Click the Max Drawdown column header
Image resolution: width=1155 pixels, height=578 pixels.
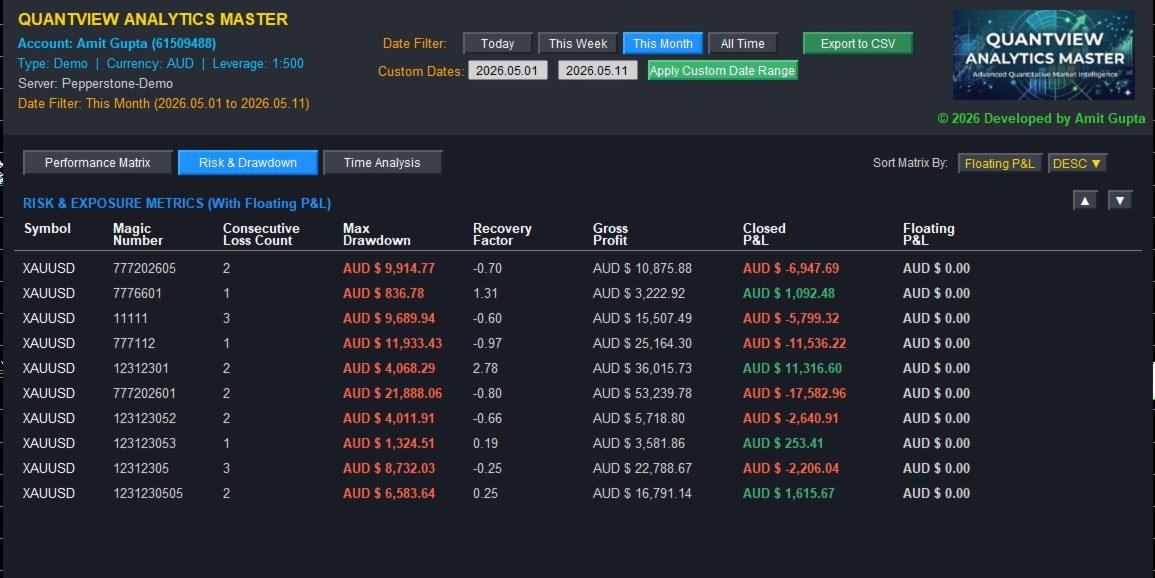point(376,234)
